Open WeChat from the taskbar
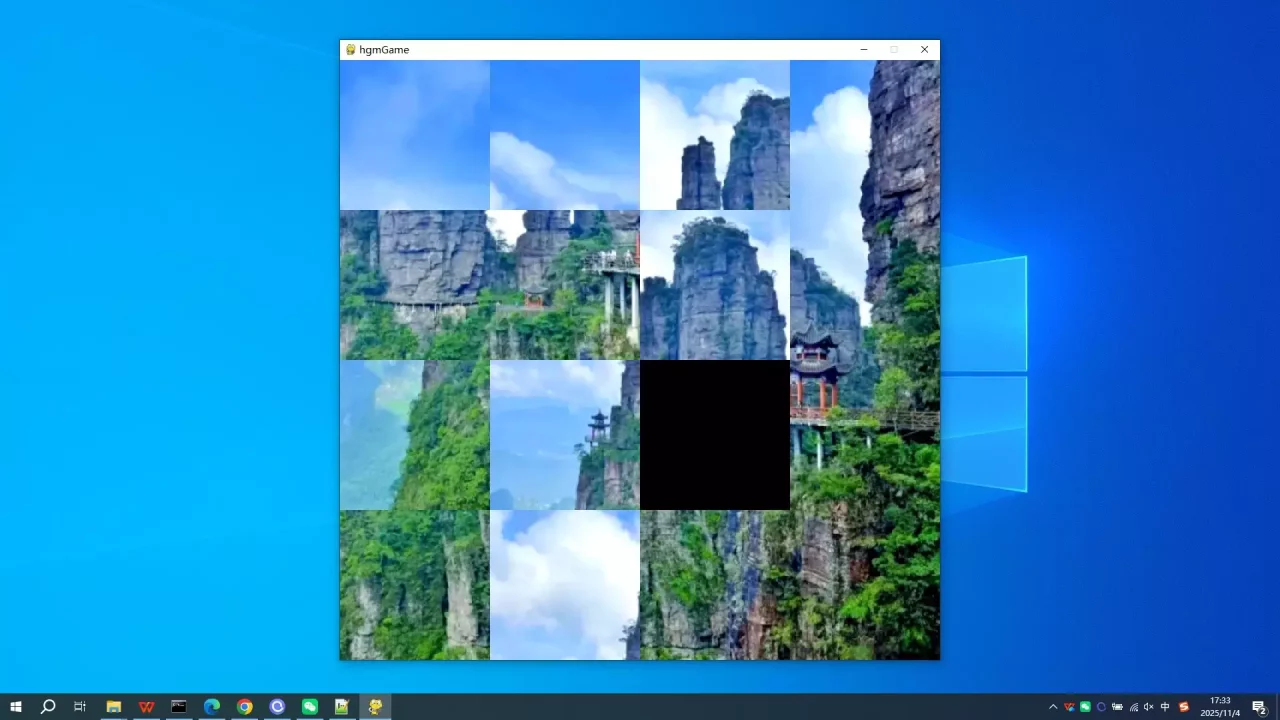1280x720 pixels. coord(309,707)
